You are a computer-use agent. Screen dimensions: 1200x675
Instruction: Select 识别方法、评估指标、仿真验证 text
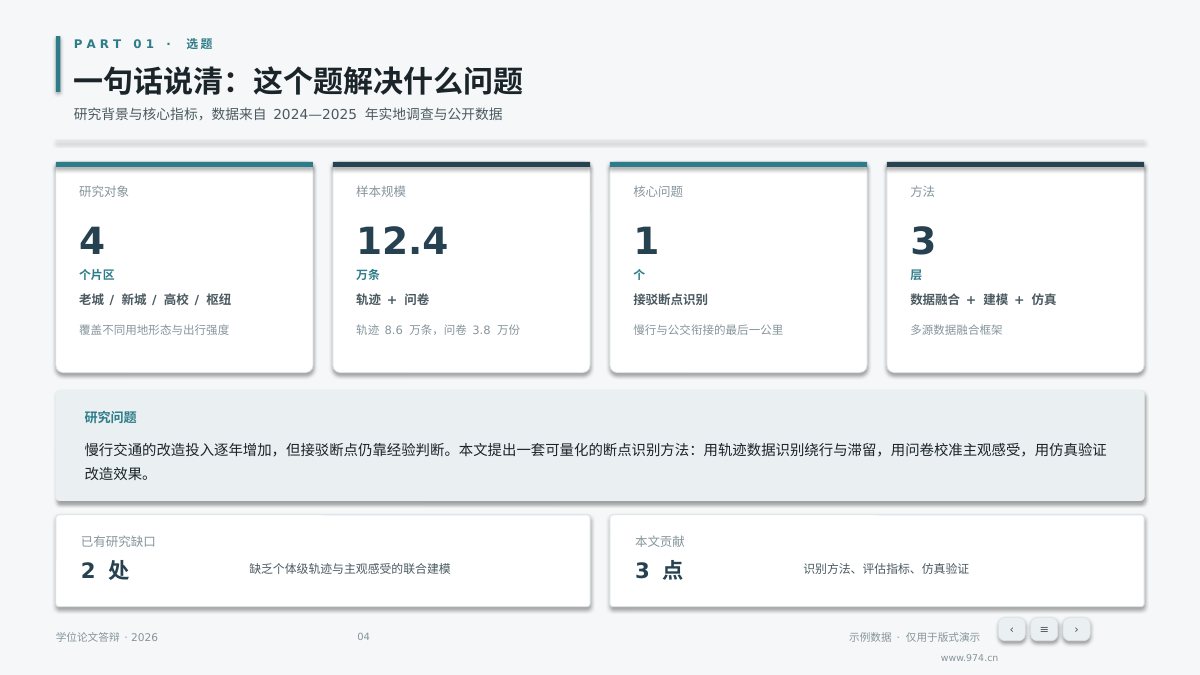coord(886,568)
